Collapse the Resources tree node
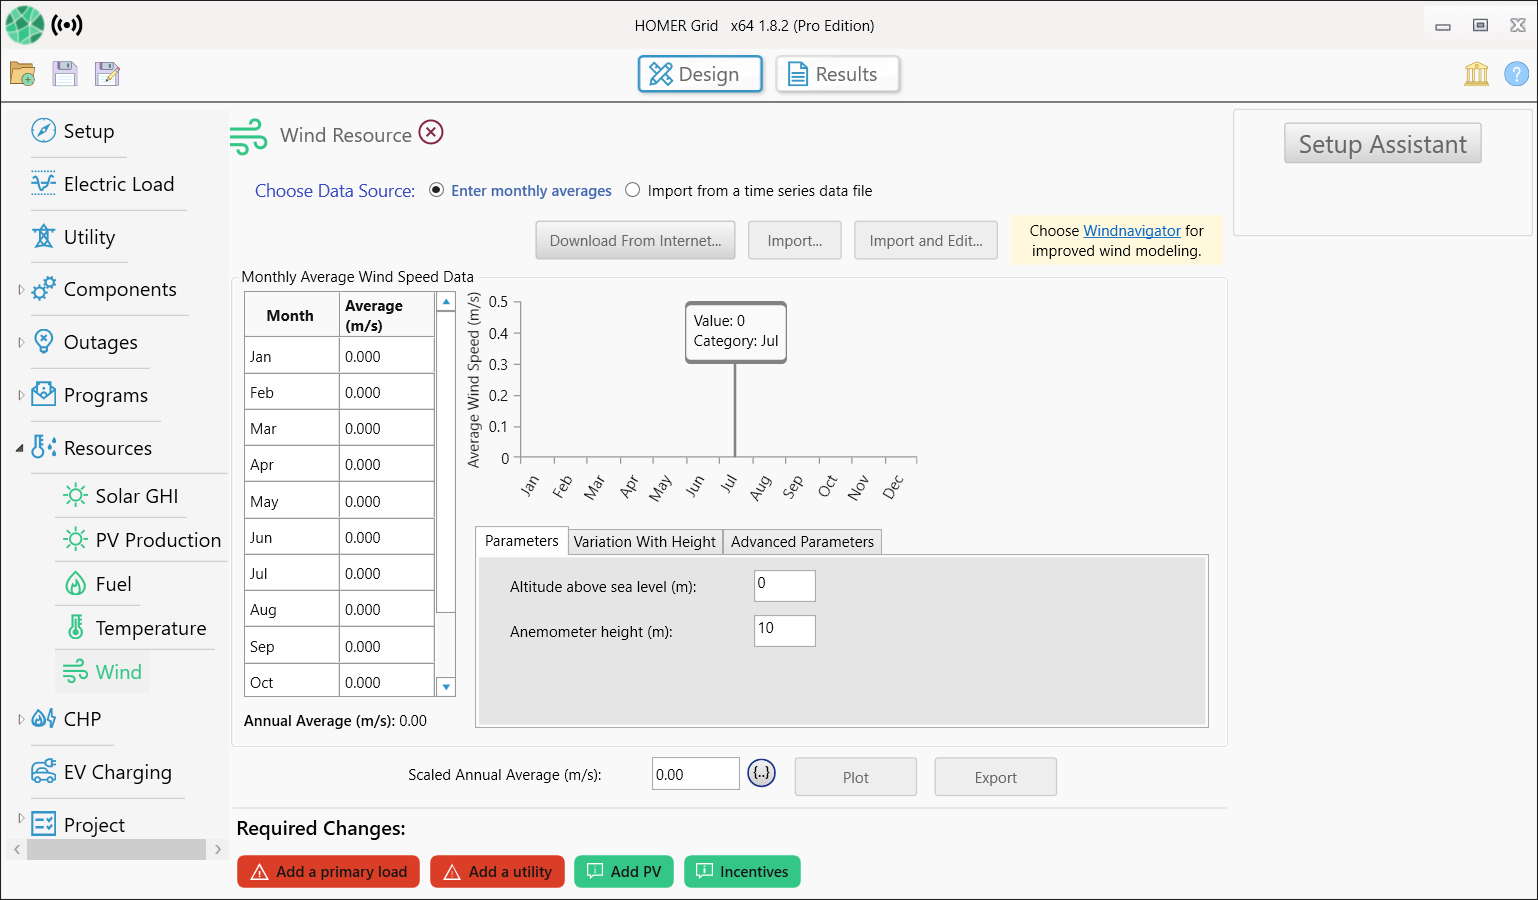 20,449
